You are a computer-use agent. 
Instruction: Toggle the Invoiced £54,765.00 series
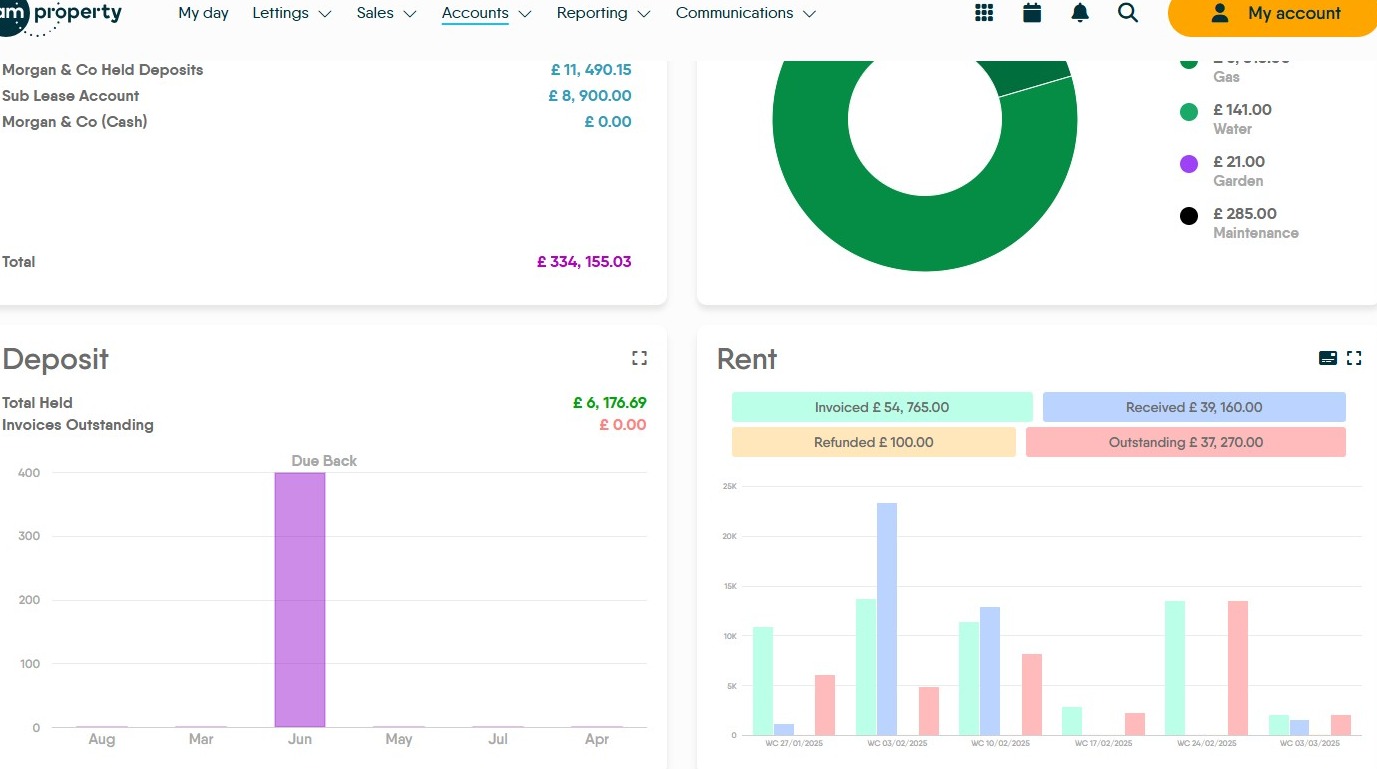point(881,407)
